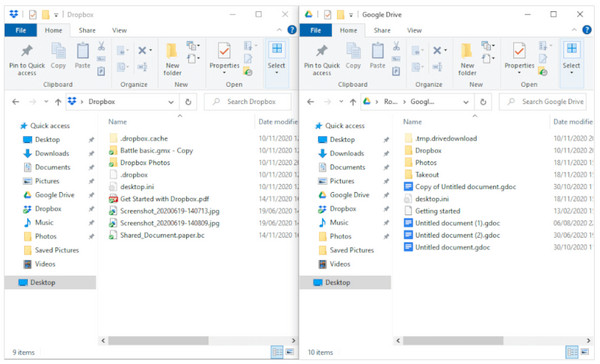The height and width of the screenshot is (364, 600).
Task: Click help question mark in Dropbox window
Action: tap(292, 30)
